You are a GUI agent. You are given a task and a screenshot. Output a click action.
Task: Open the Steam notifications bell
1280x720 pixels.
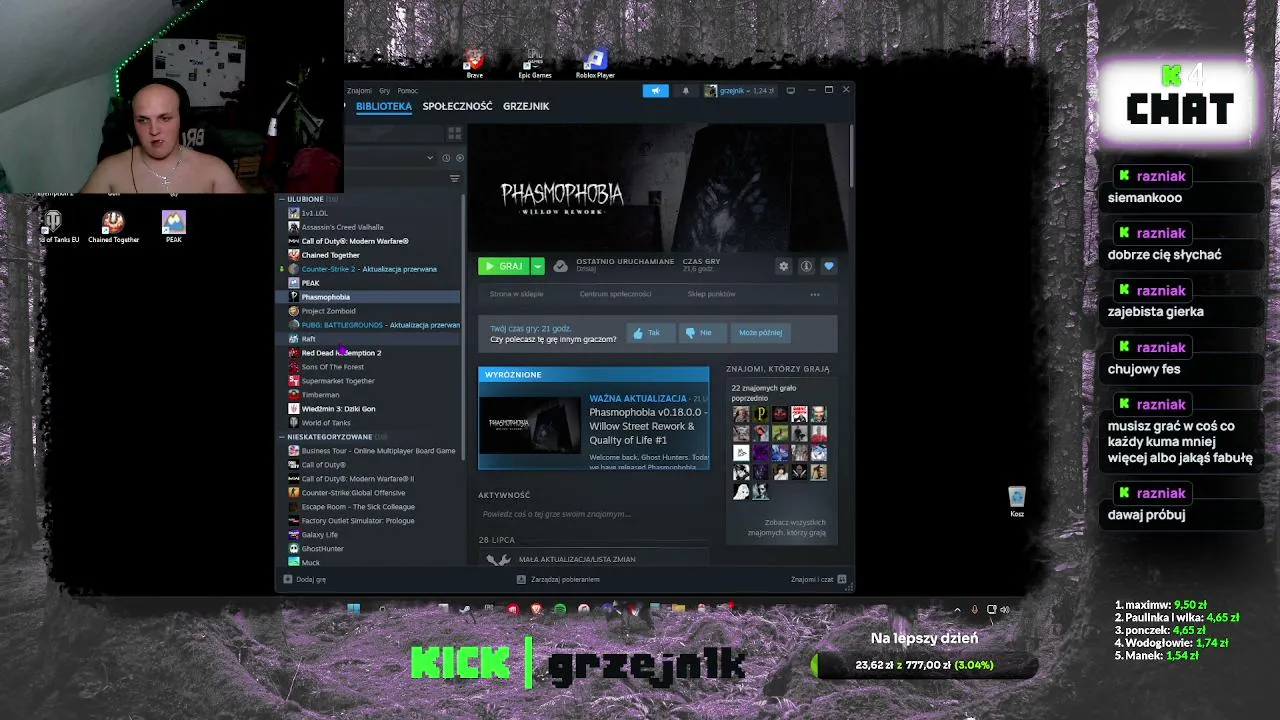coord(686,91)
